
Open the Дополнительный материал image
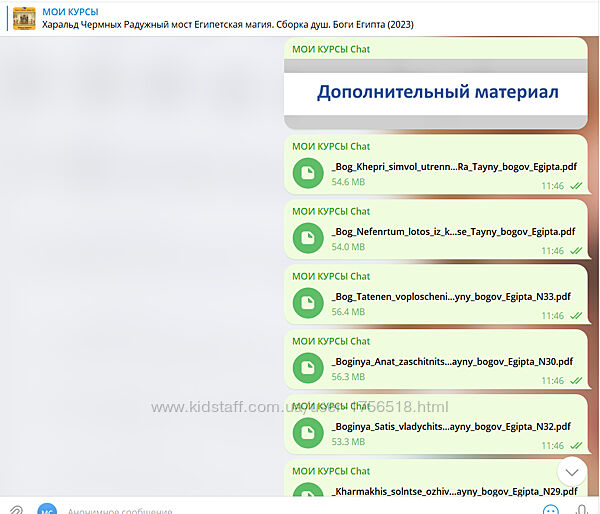pyautogui.click(x=436, y=92)
